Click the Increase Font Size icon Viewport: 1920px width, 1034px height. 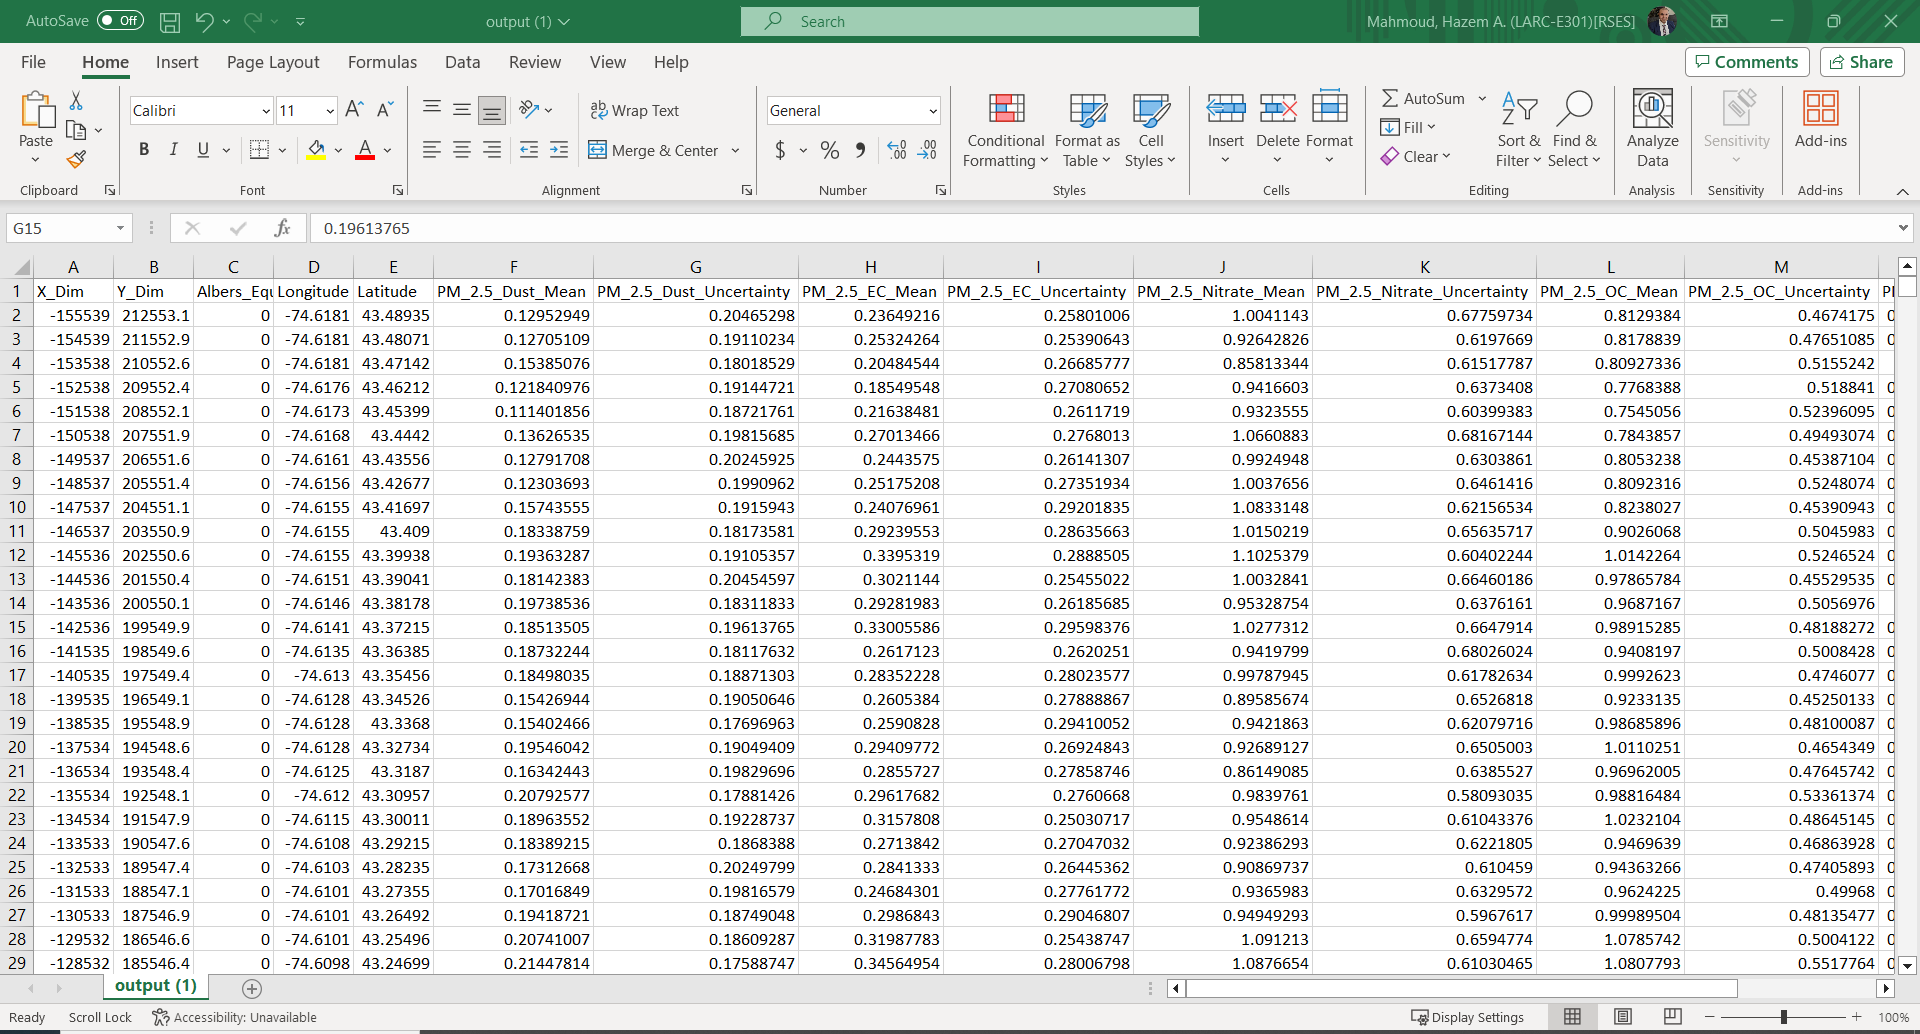pyautogui.click(x=353, y=110)
